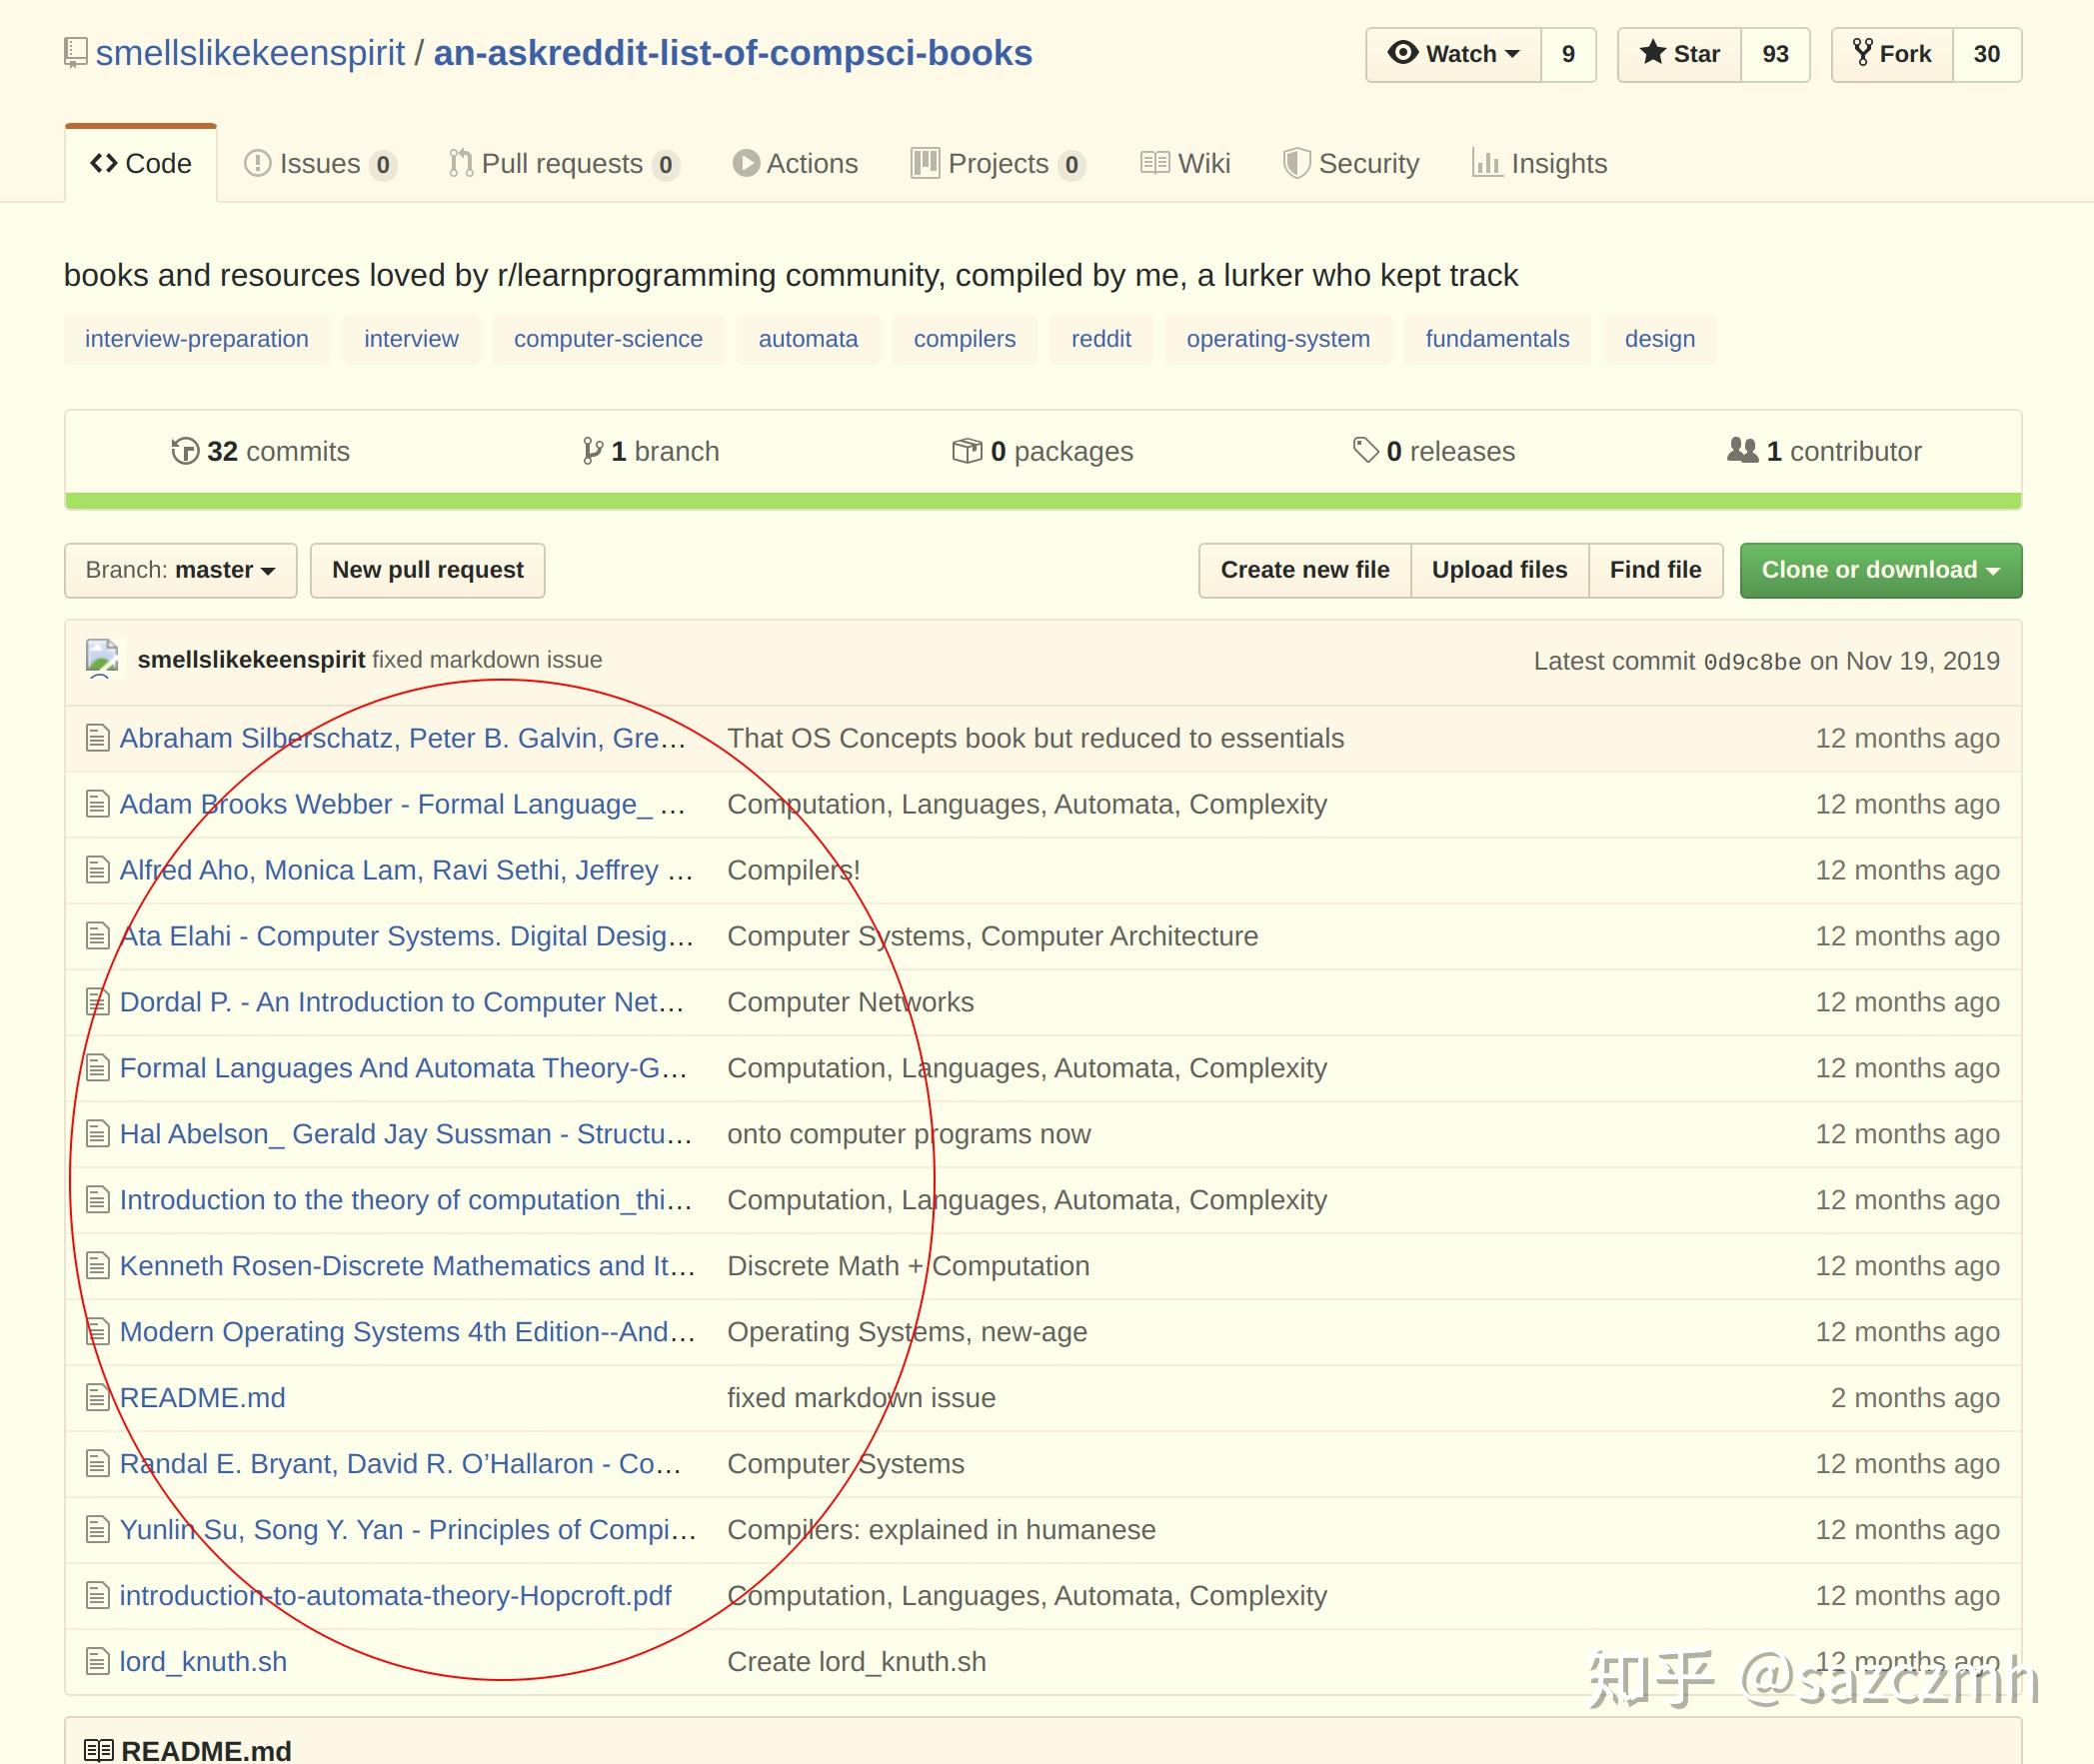Viewport: 2094px width, 1764px height.
Task: Click the Issues tab exclamation icon
Action: [x=257, y=163]
